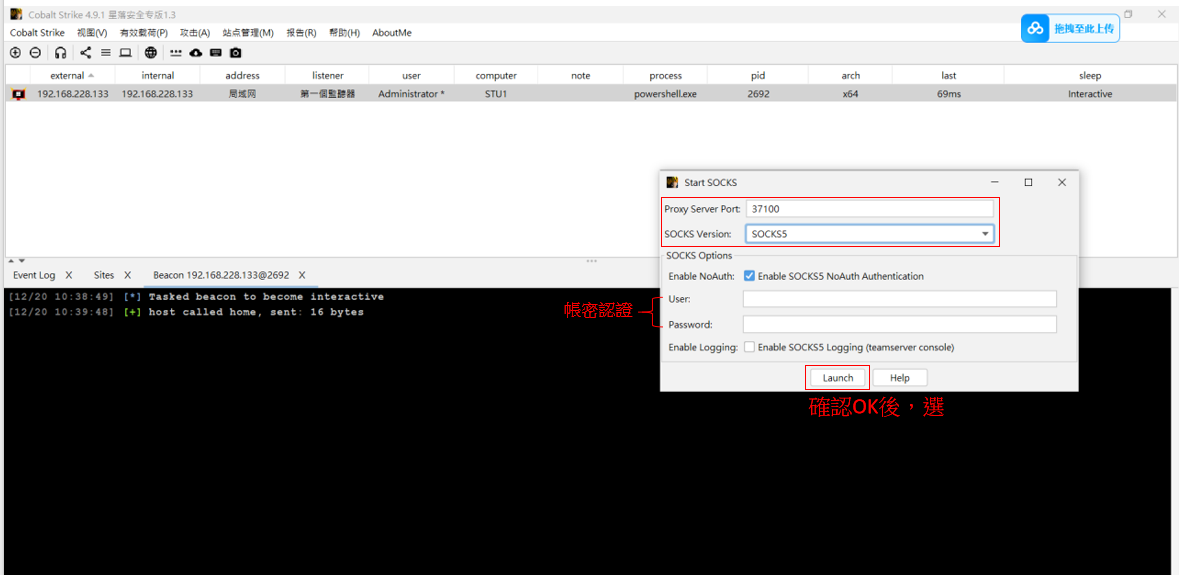Screen dimensions: 1179x575
Task: Sort by last column header
Action: (948, 75)
